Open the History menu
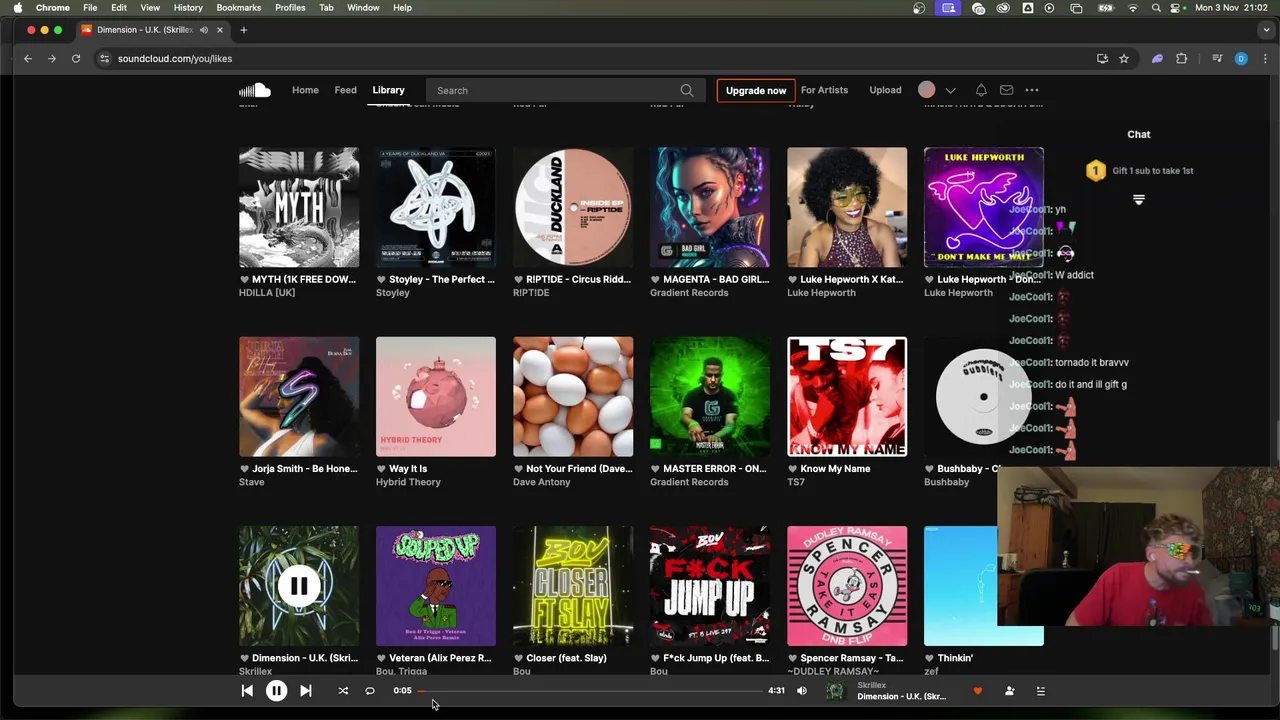The height and width of the screenshot is (720, 1280). click(x=188, y=8)
